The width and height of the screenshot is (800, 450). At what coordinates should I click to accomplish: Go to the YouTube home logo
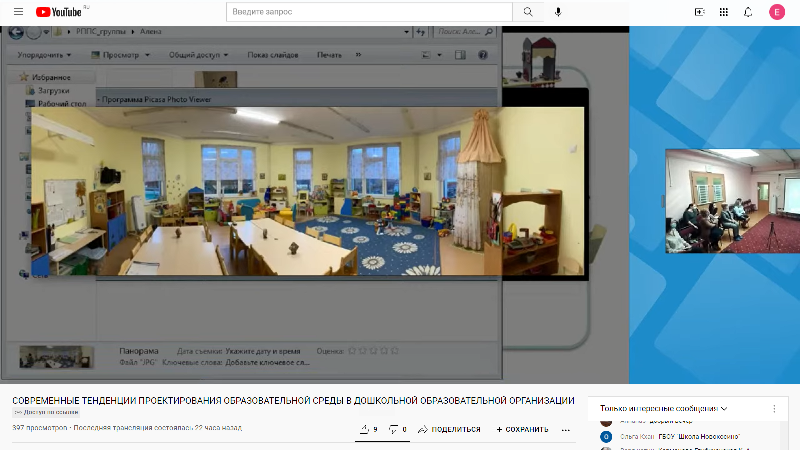point(59,12)
